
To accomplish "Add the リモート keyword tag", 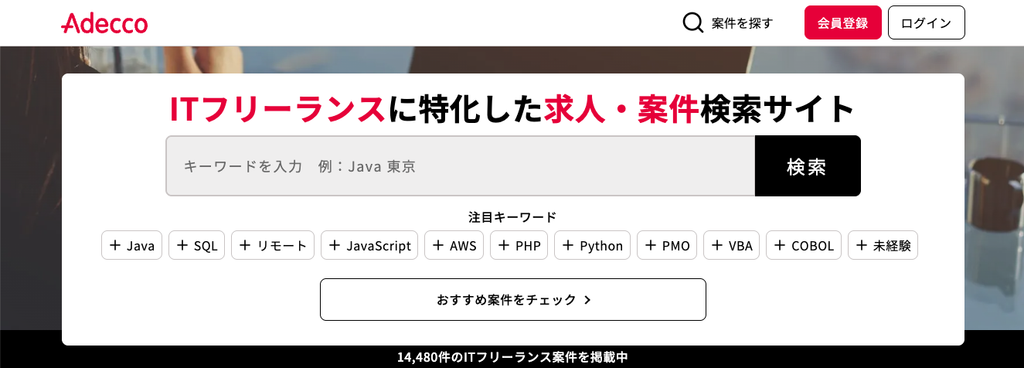I will 272,245.
